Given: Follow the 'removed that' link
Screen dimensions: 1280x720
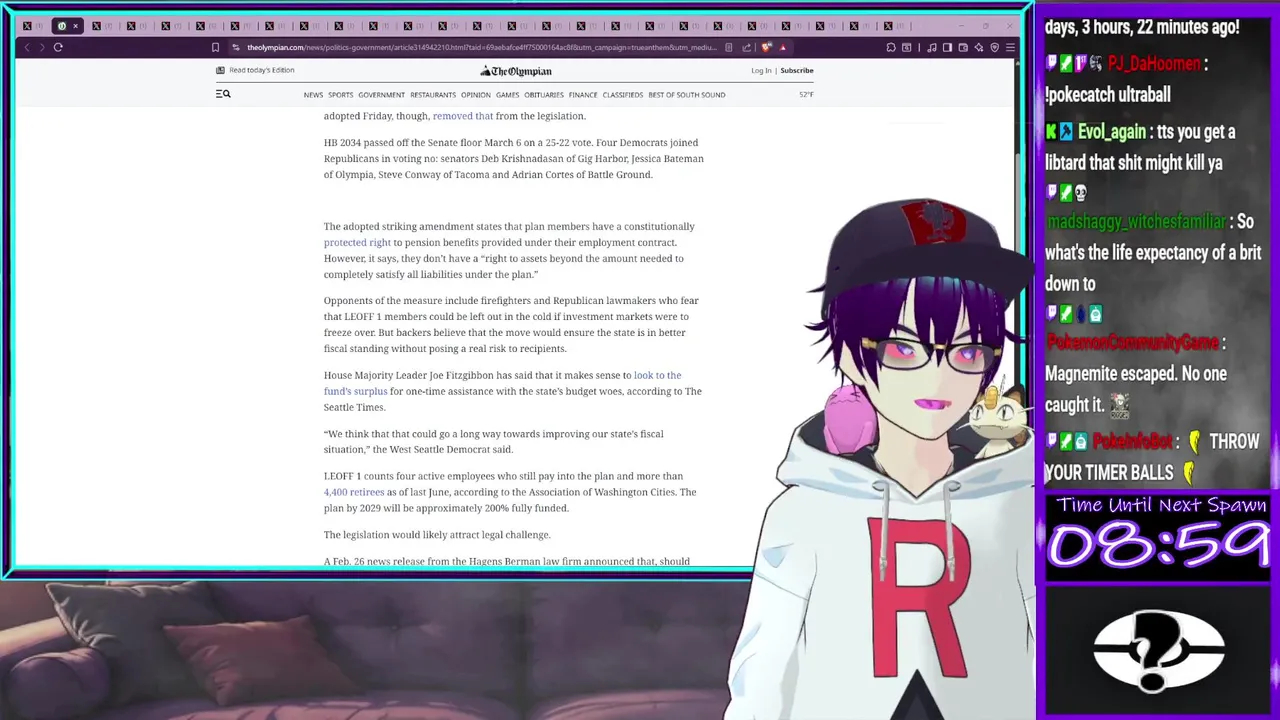Looking at the screenshot, I should coord(462,116).
